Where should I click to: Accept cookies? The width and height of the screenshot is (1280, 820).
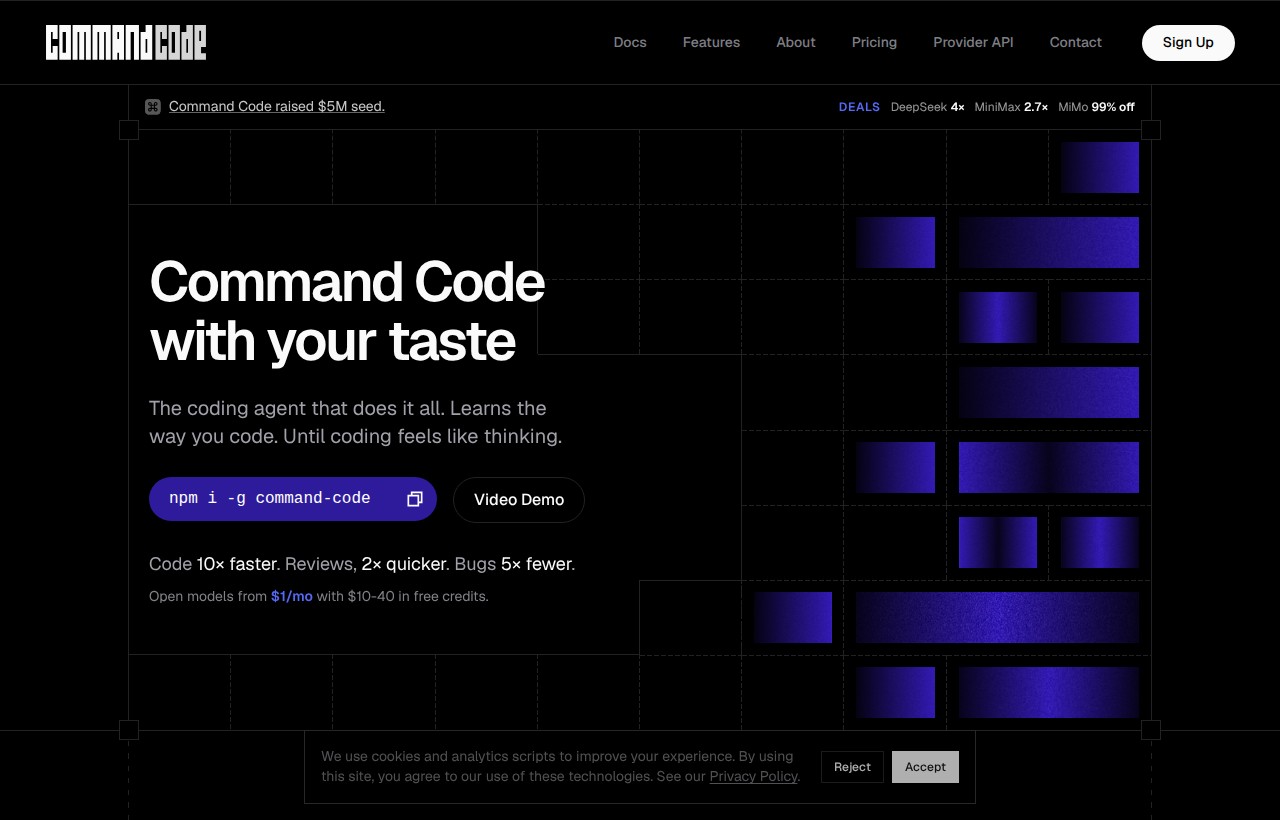tap(925, 767)
